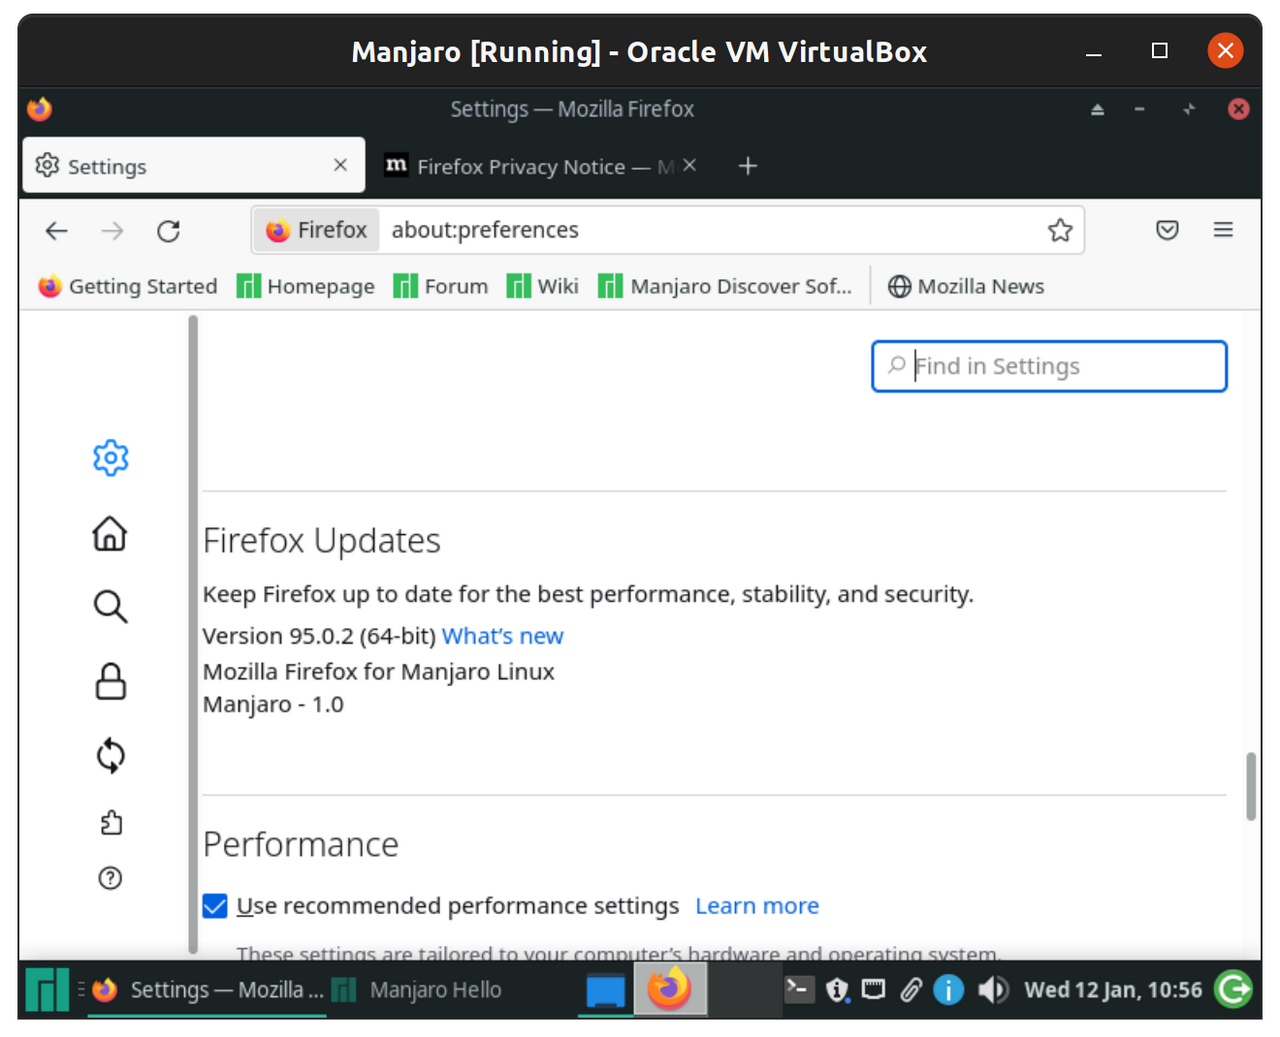Viewport: 1280px width, 1037px height.
Task: Close the Settings tab
Action: click(340, 165)
